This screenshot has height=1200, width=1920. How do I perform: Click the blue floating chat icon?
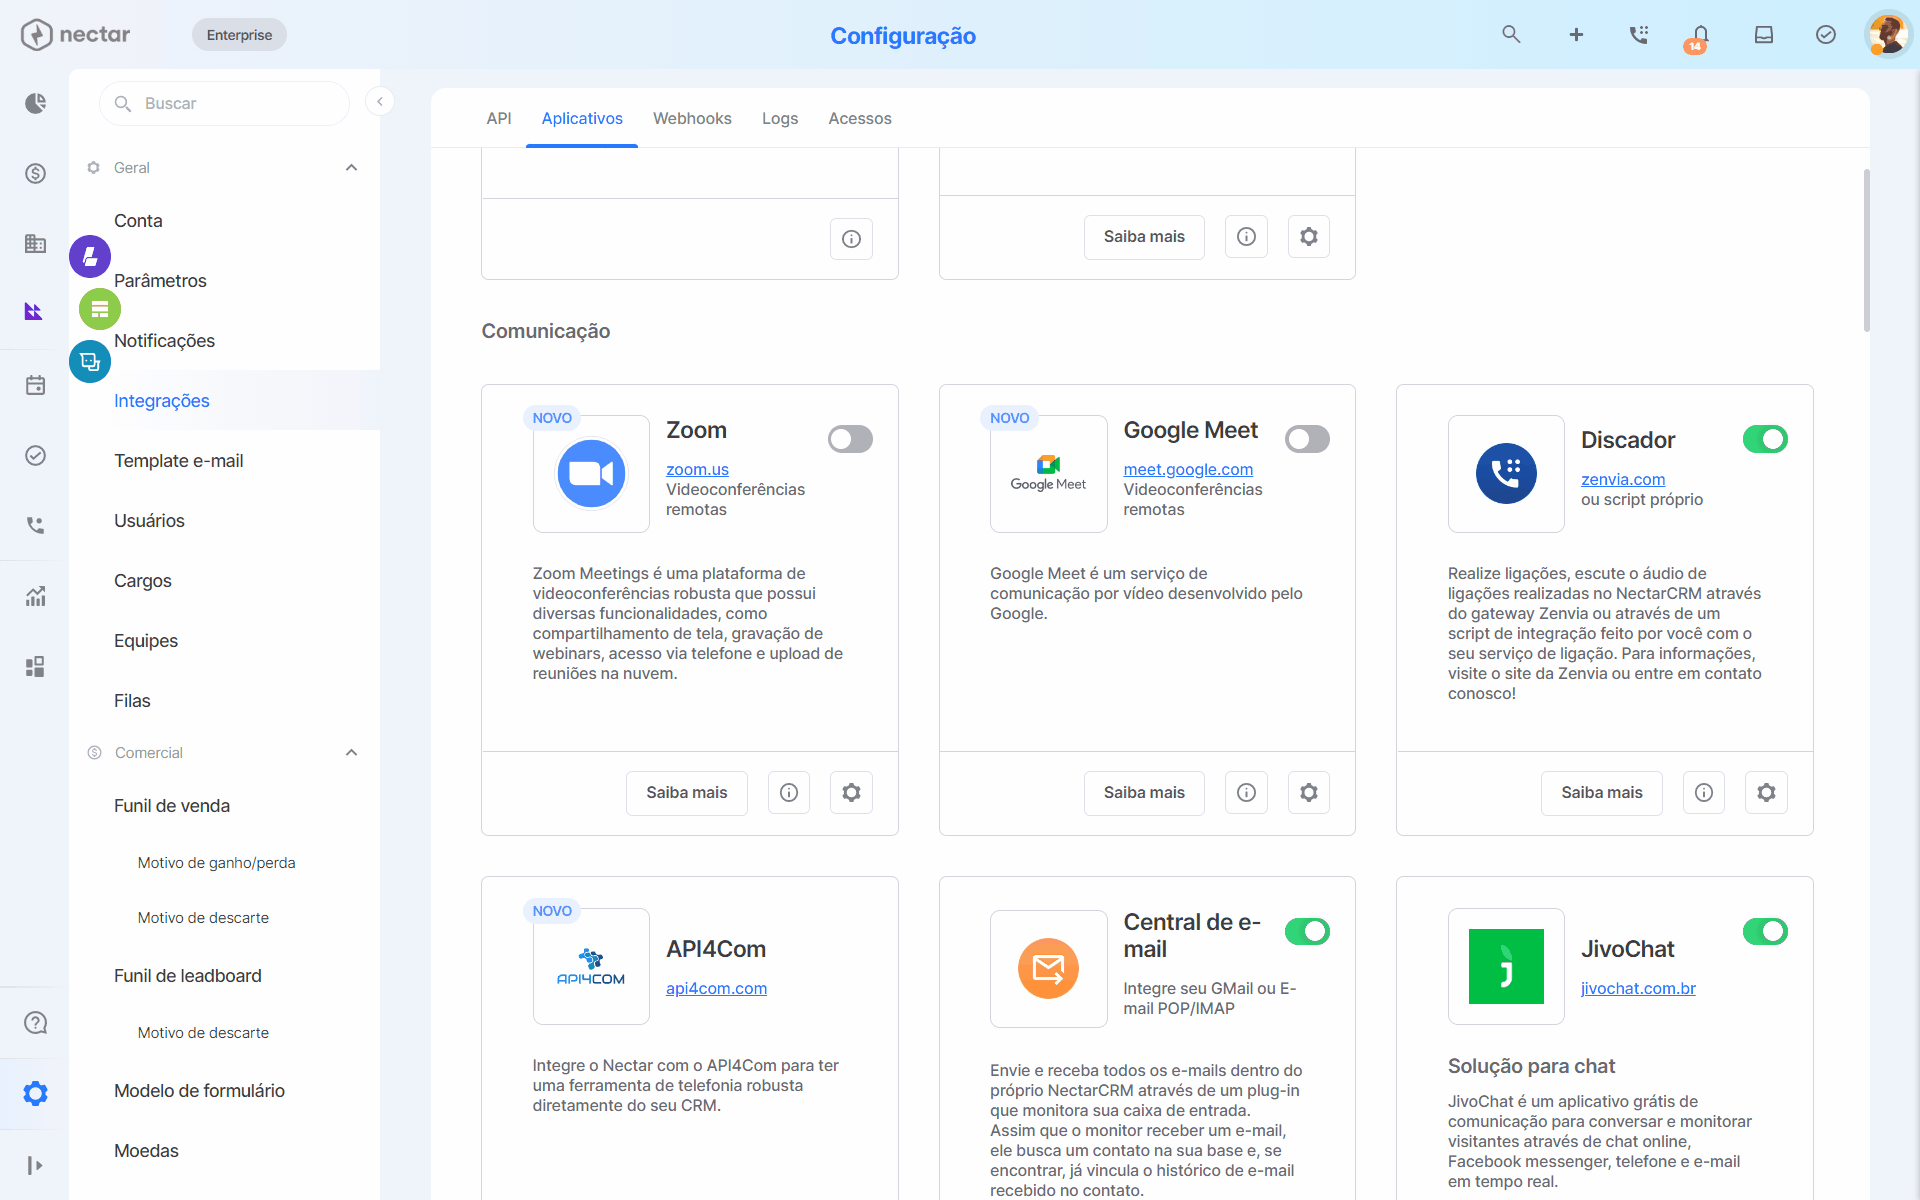click(90, 361)
